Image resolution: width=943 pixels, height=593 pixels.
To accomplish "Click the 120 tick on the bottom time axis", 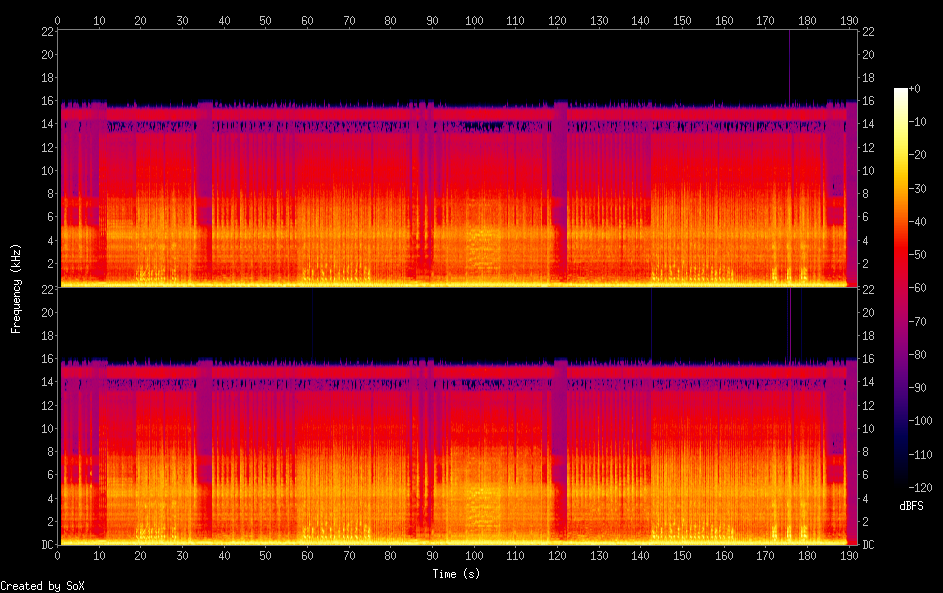I will 557,556.
